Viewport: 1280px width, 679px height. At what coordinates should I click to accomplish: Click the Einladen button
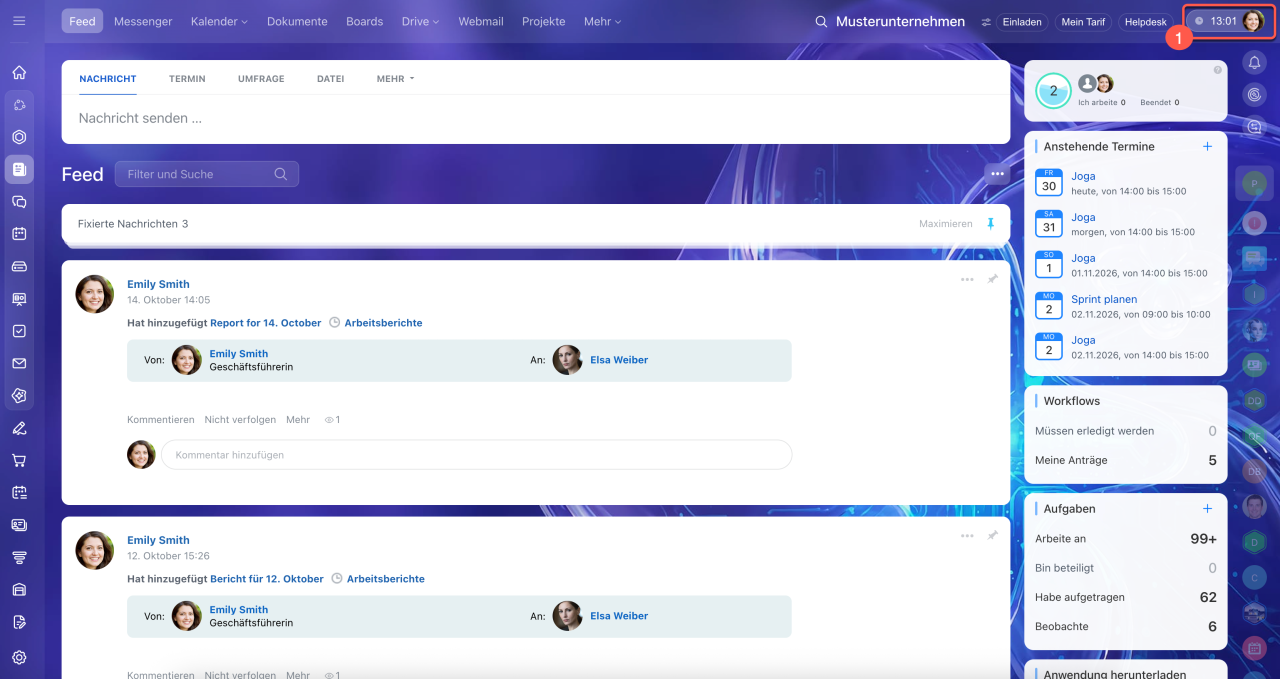pyautogui.click(x=1022, y=21)
